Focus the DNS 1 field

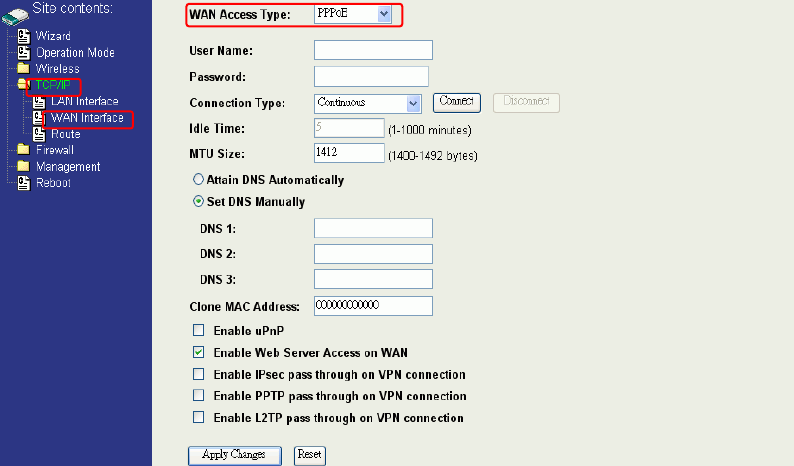click(x=373, y=228)
